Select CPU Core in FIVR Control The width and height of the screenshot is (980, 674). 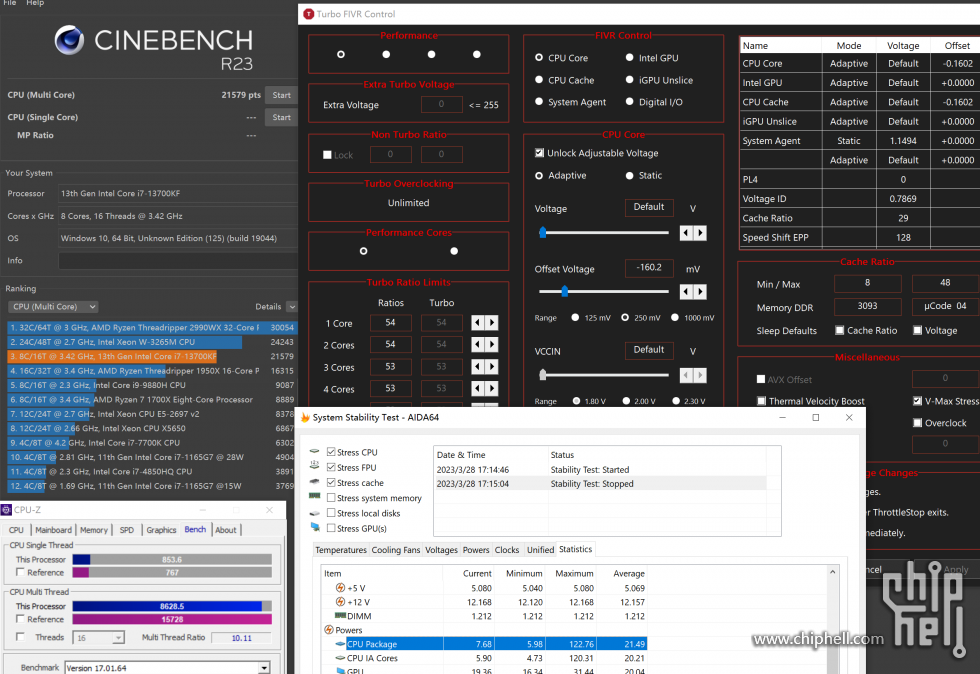click(x=539, y=58)
